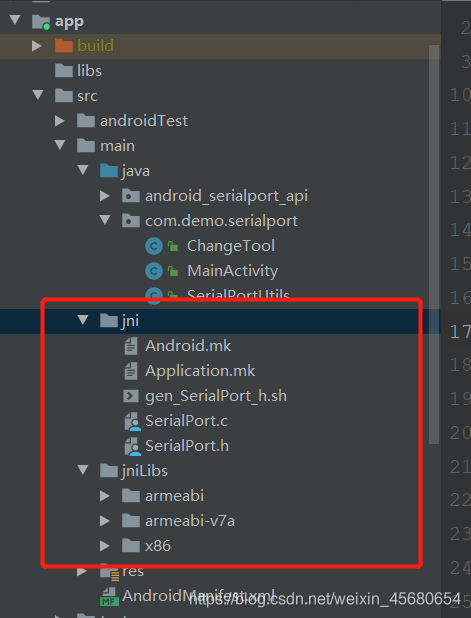Click the gen_SerialPort_h.sh script icon

(x=131, y=396)
